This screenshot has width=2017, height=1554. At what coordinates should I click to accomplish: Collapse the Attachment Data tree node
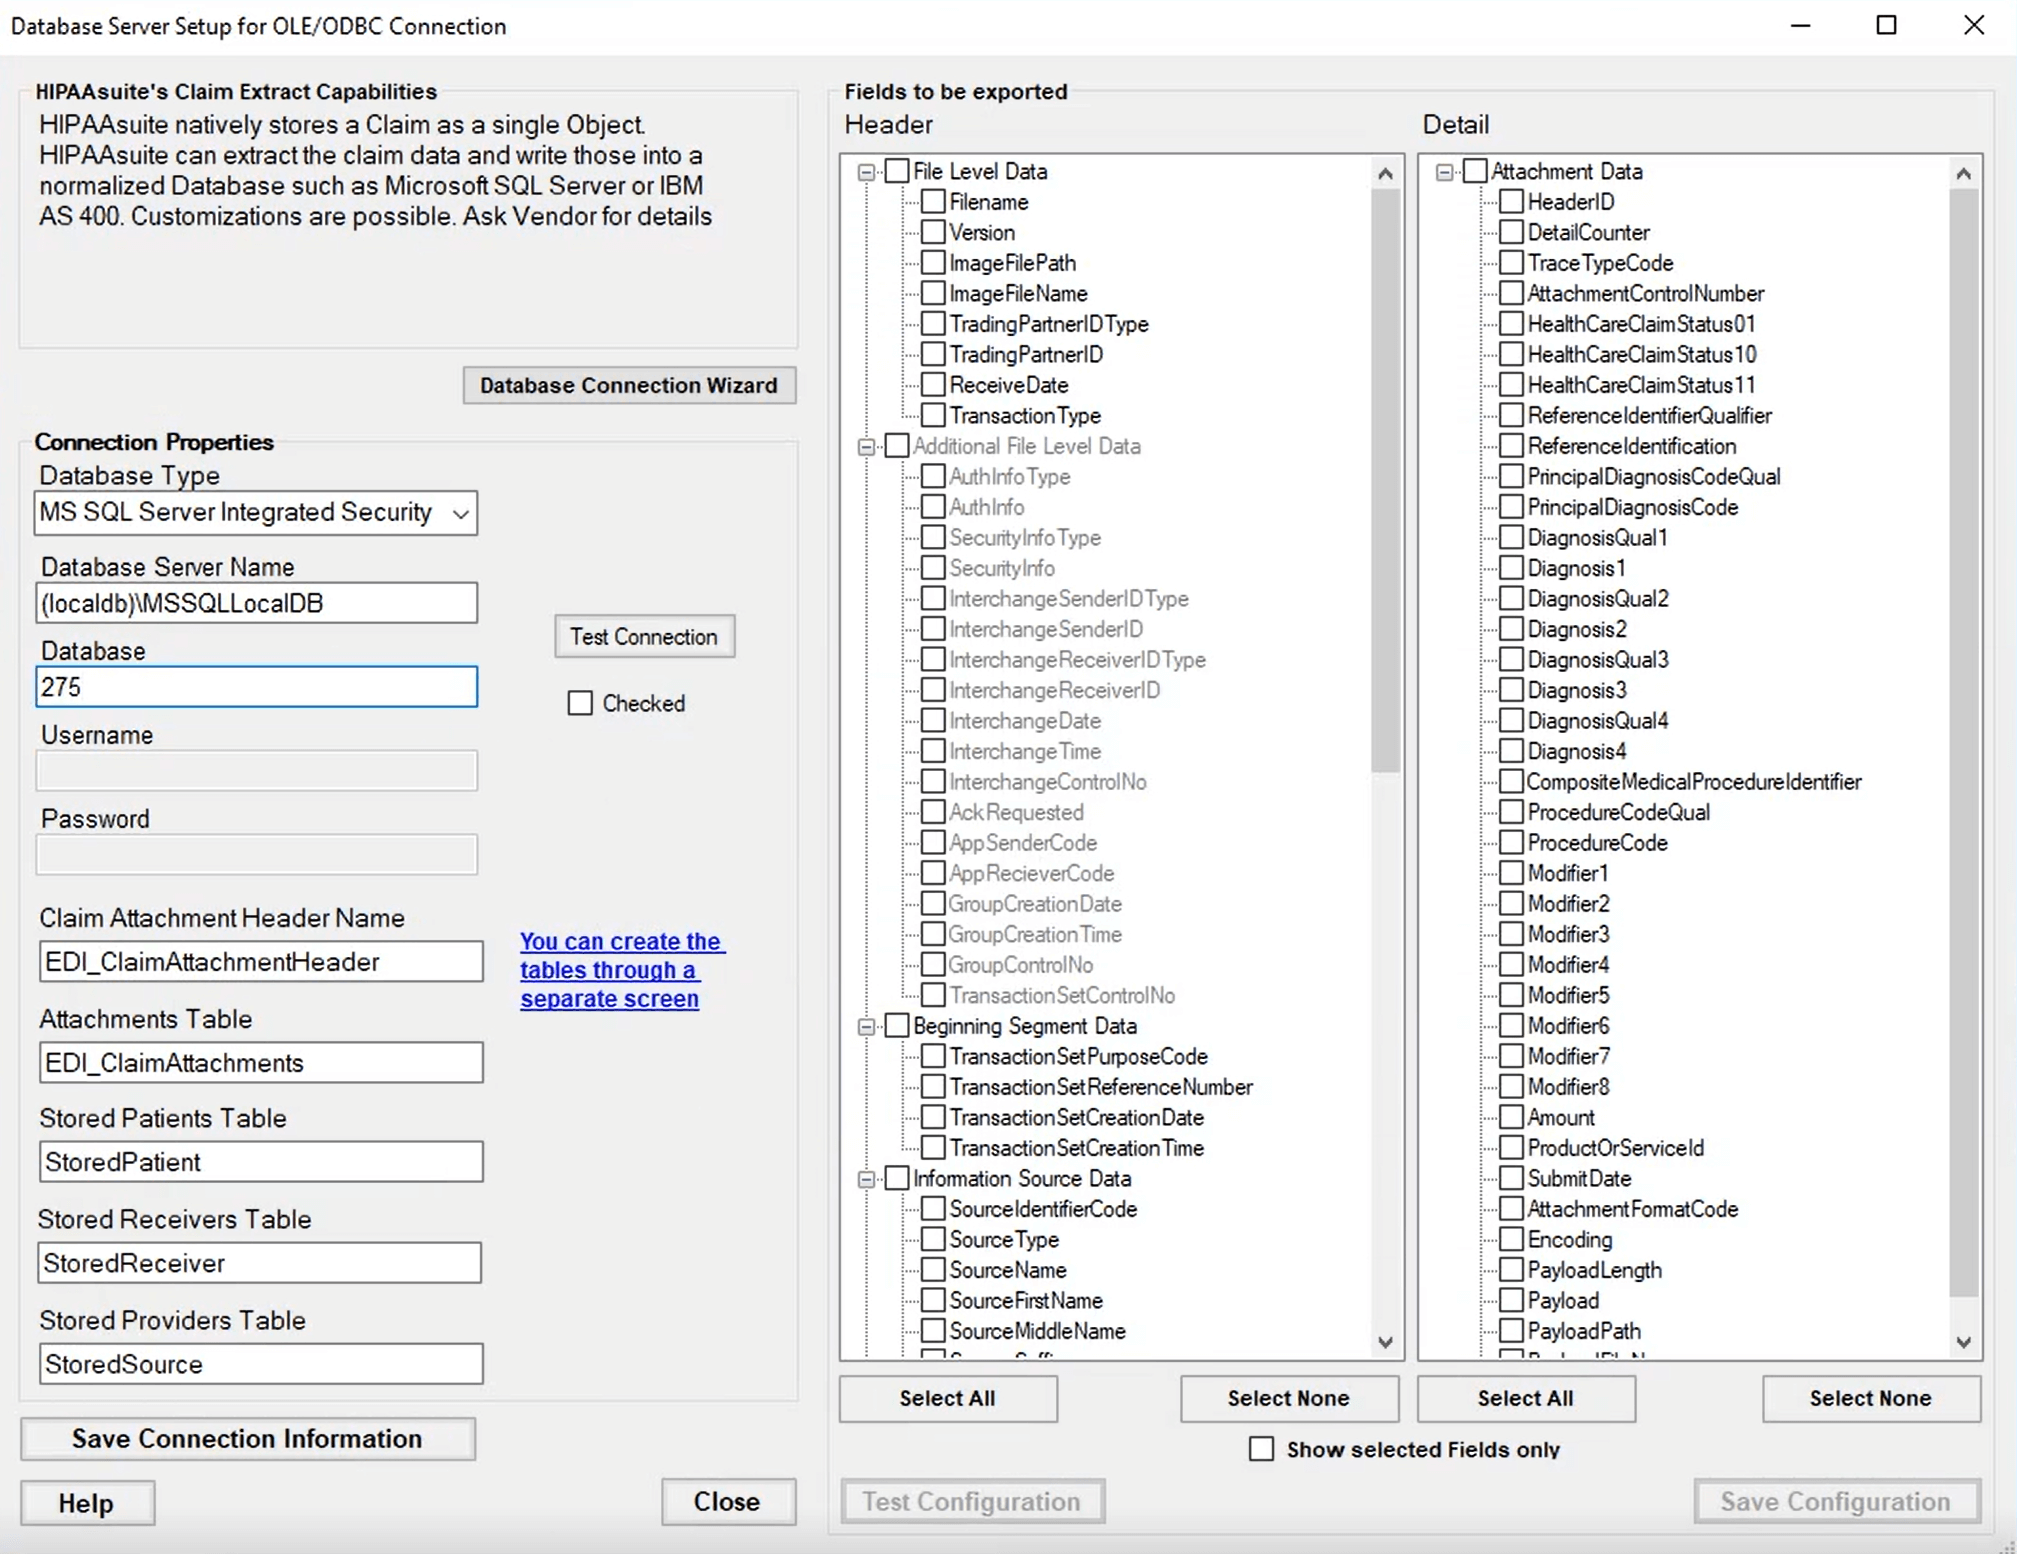[1444, 172]
